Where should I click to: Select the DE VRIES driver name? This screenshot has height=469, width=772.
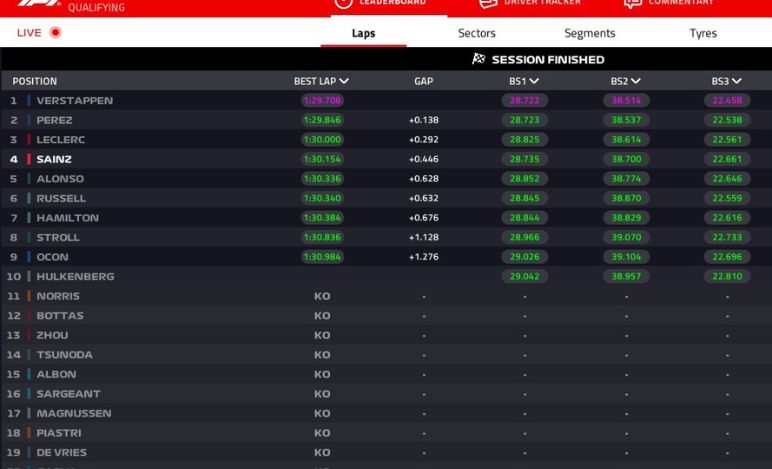point(62,452)
